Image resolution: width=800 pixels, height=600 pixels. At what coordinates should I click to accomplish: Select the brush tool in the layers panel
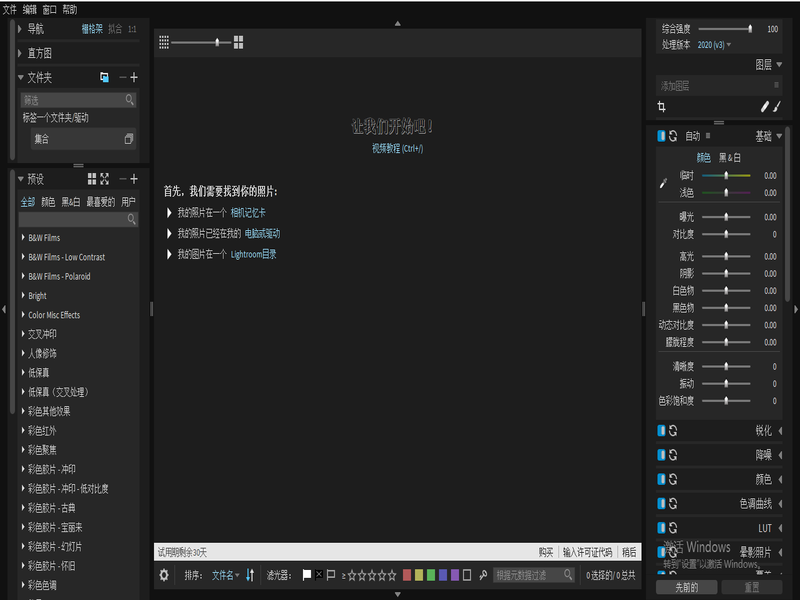777,107
